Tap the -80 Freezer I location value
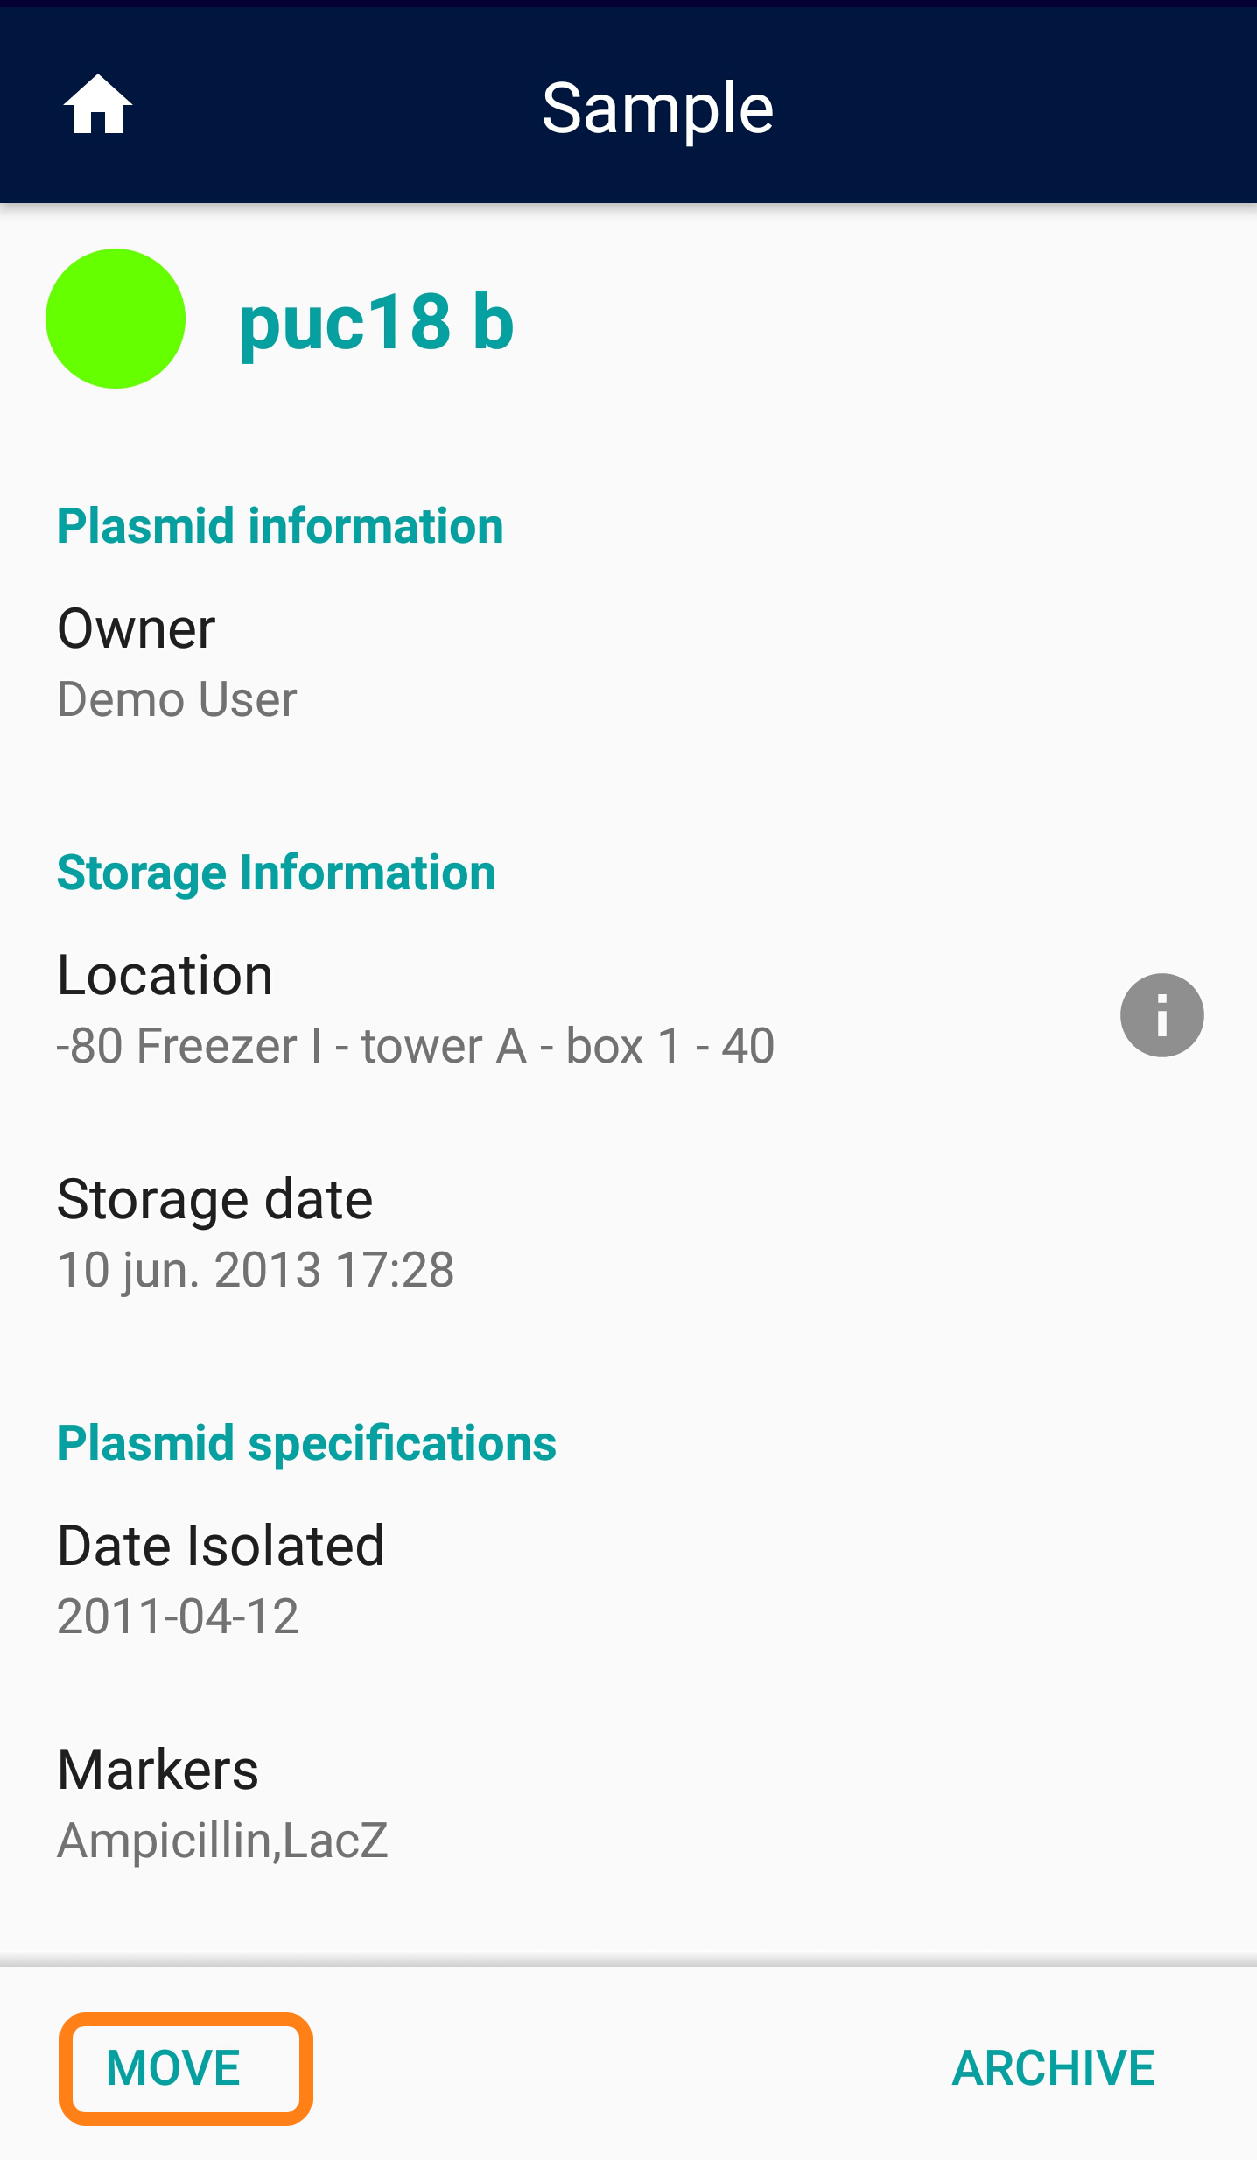Screen dimensions: 1257x2160 [x=416, y=1046]
